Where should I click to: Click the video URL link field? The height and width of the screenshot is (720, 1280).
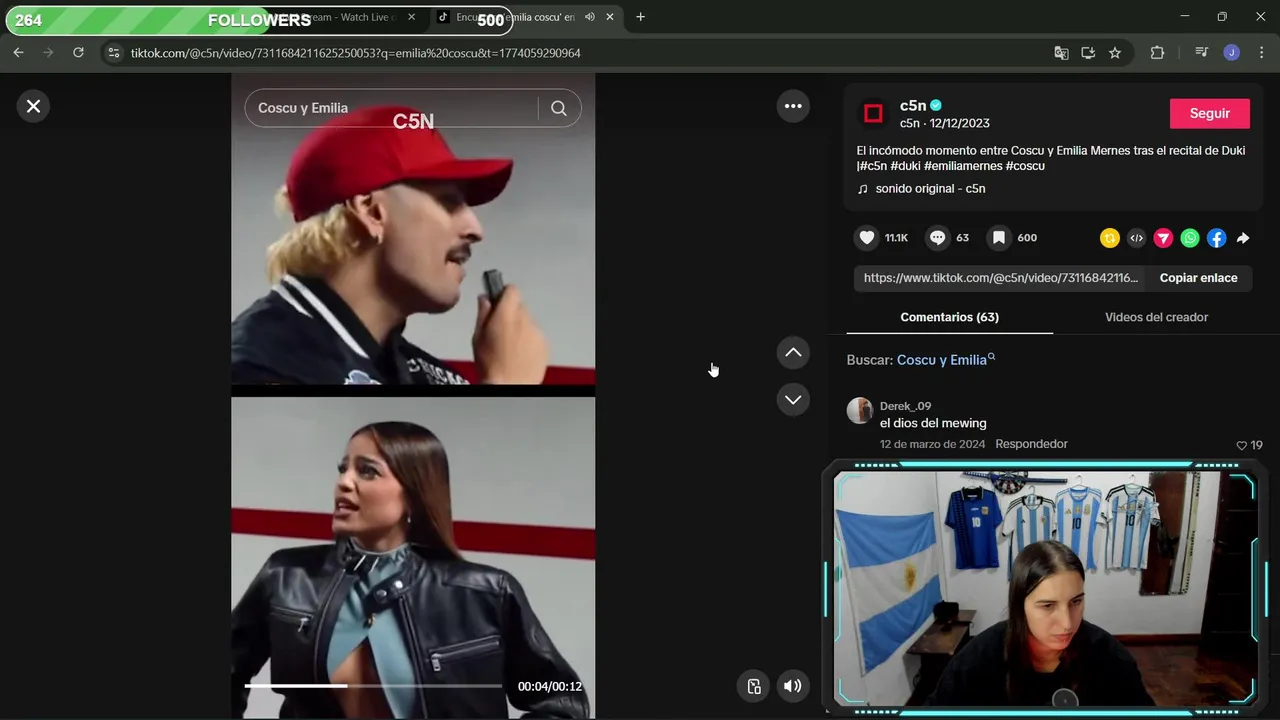click(1000, 278)
